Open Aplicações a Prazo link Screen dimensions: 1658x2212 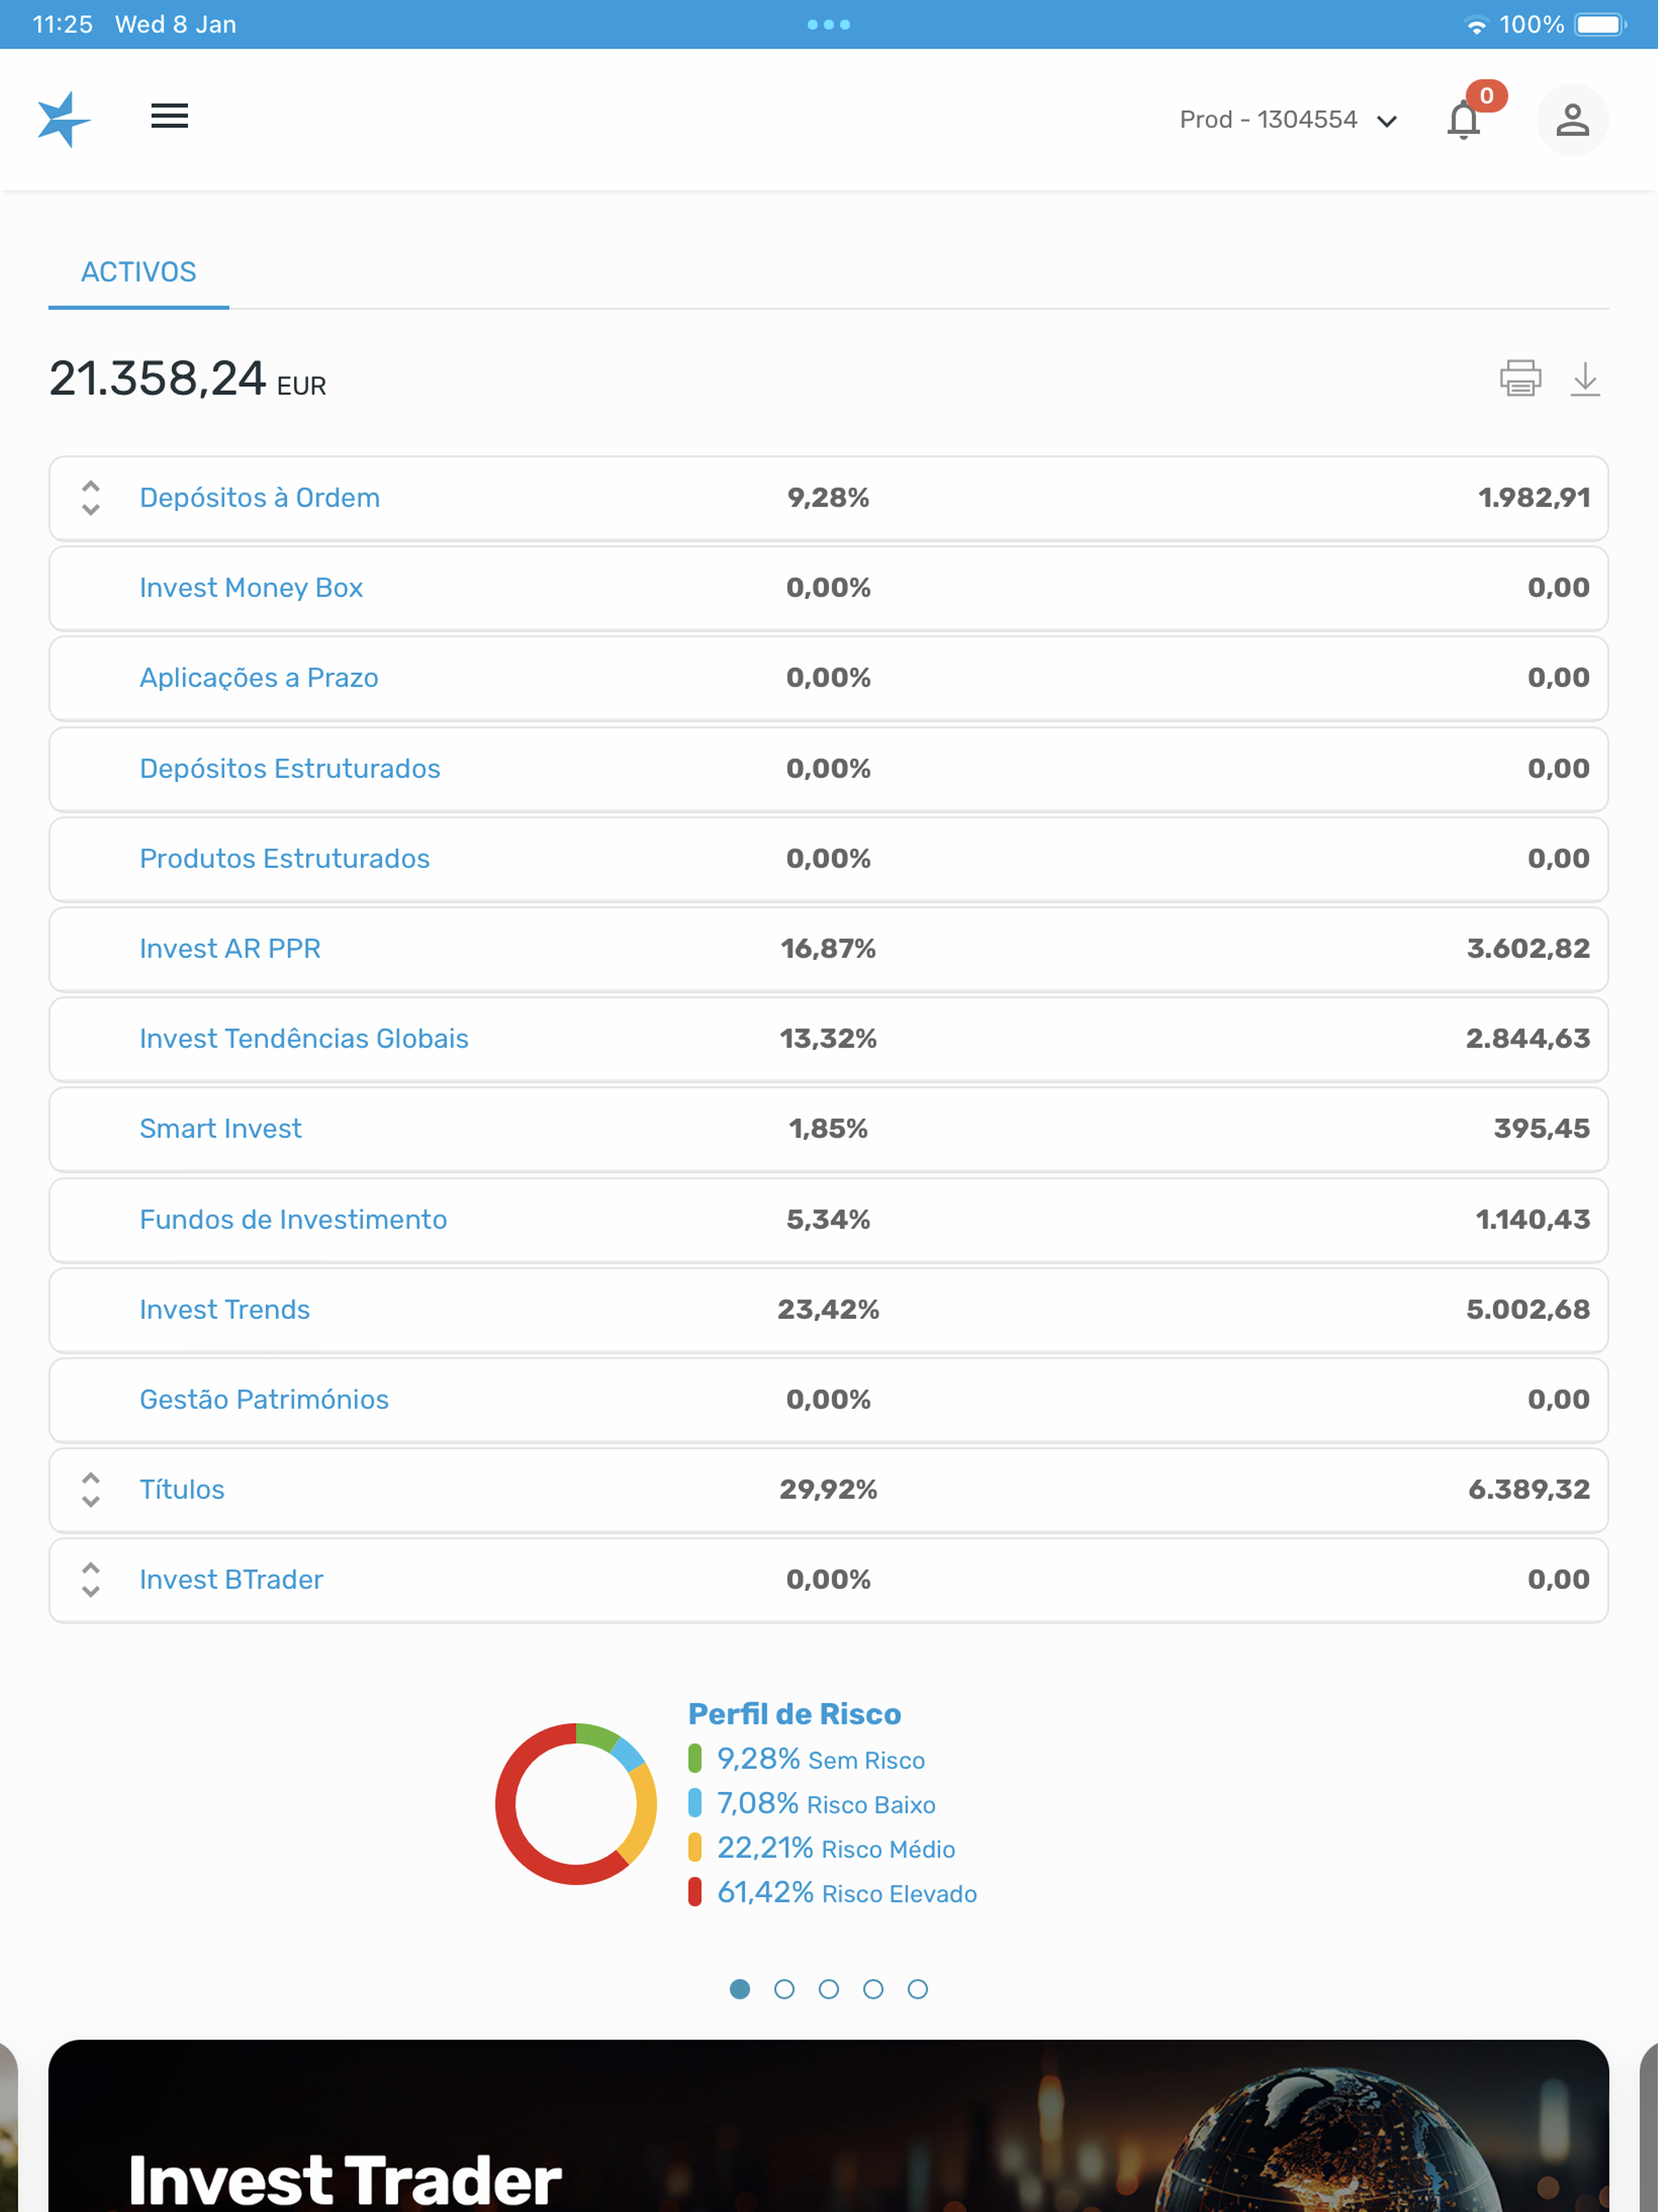pyautogui.click(x=259, y=678)
